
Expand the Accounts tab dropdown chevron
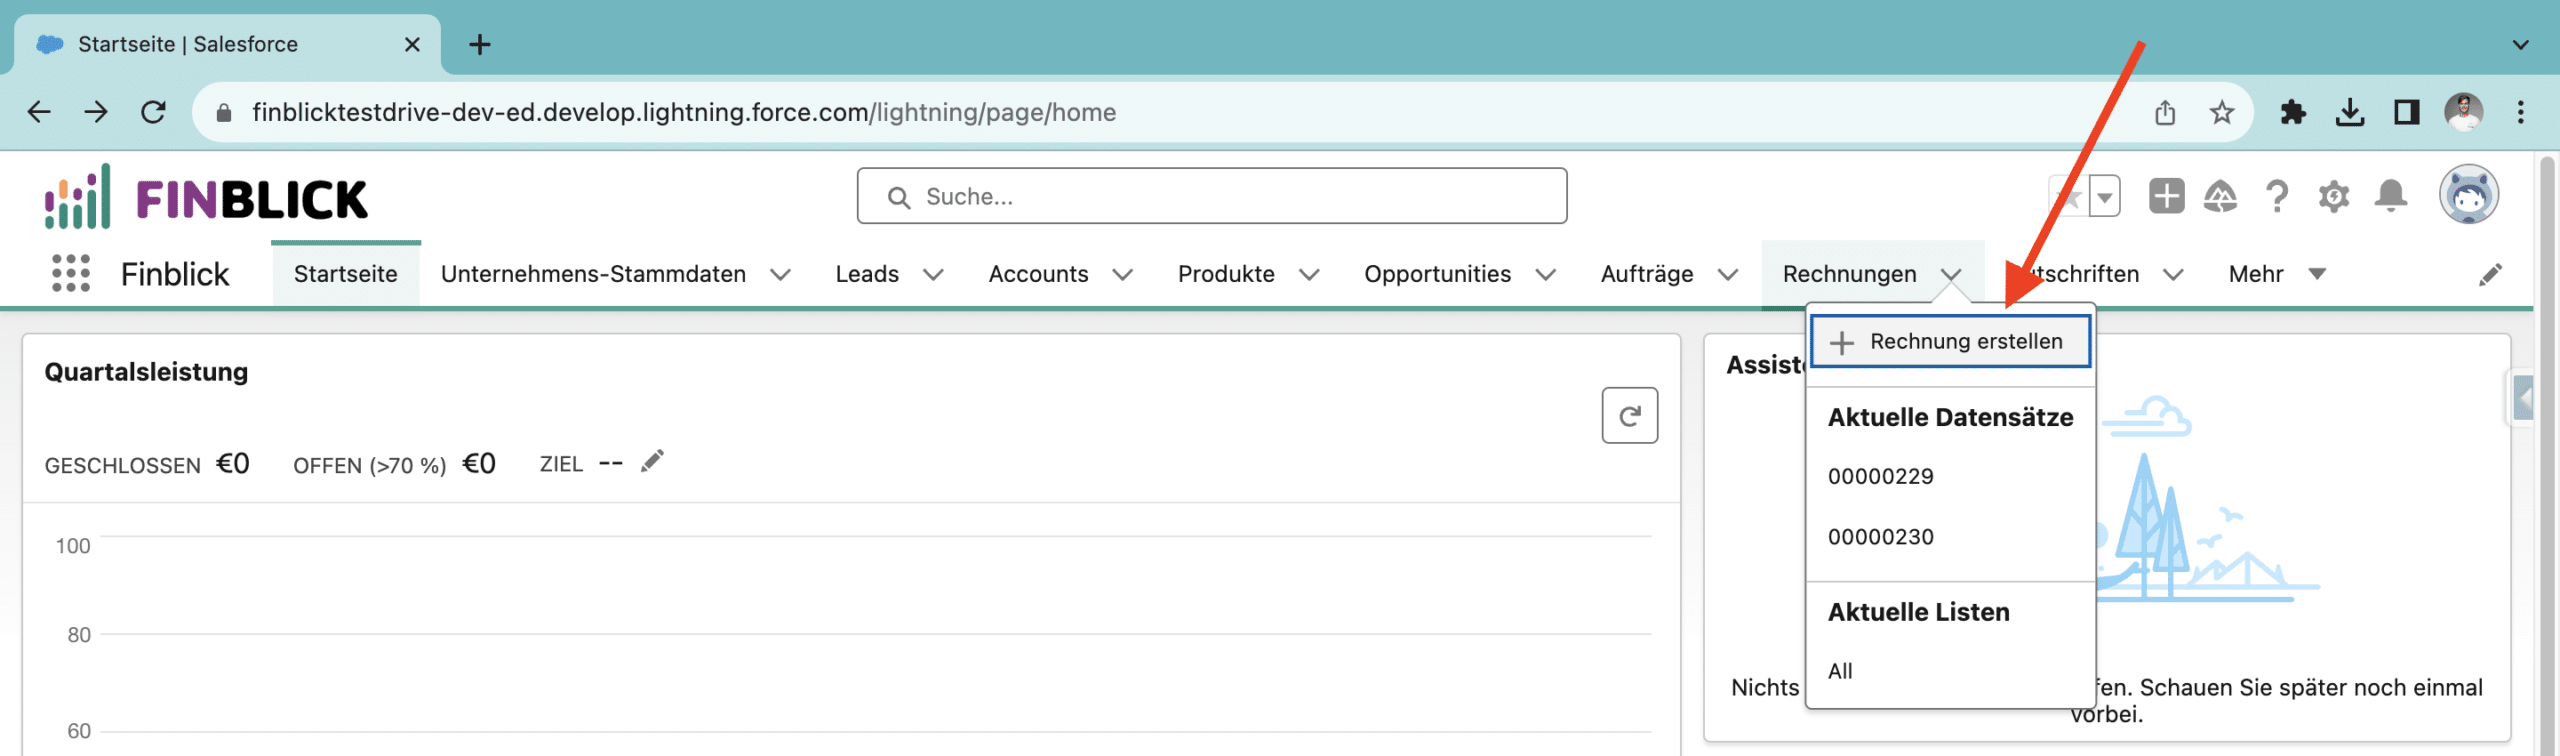[x=1123, y=275]
